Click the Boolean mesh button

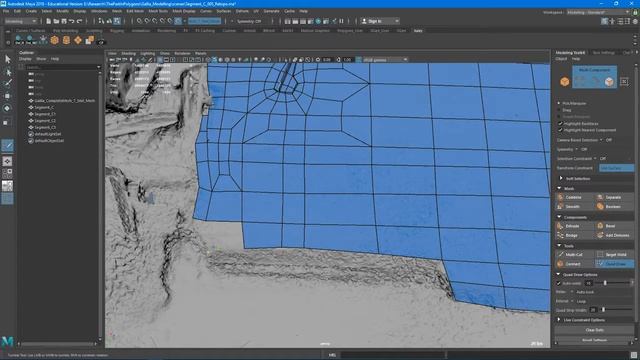click(614, 207)
